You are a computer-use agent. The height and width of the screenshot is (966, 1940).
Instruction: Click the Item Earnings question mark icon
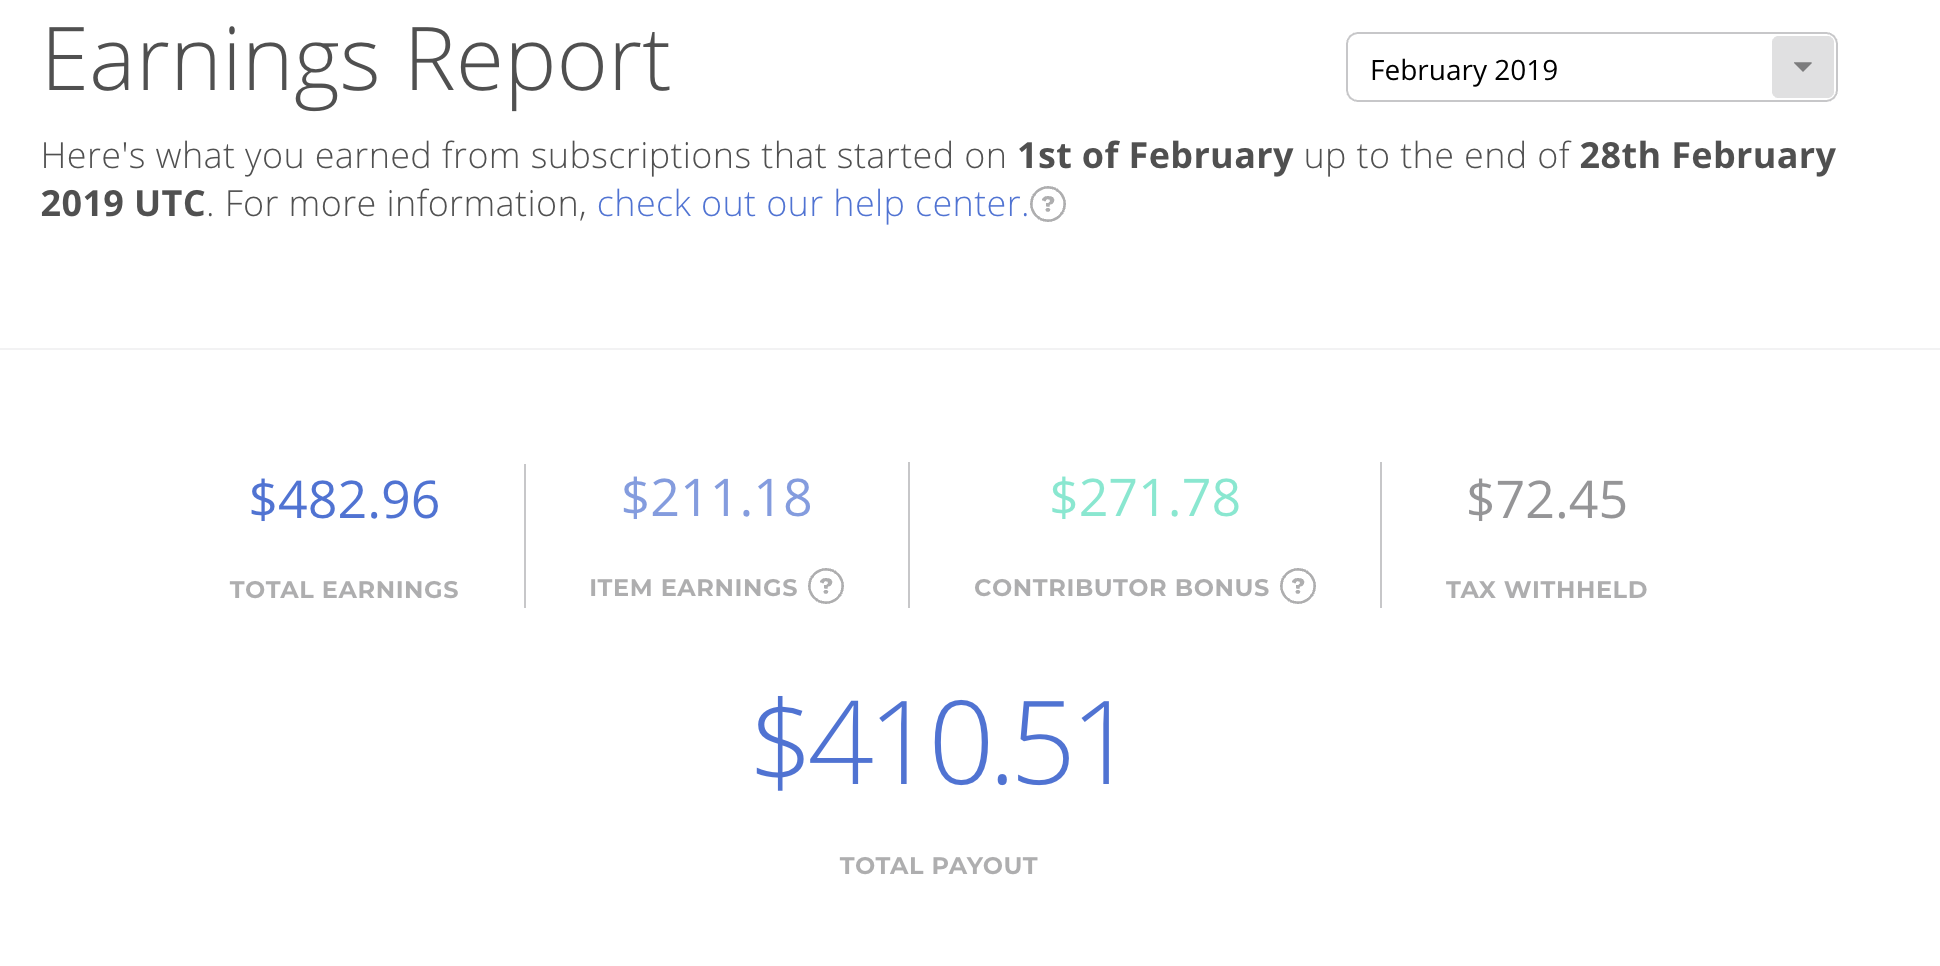click(x=826, y=586)
